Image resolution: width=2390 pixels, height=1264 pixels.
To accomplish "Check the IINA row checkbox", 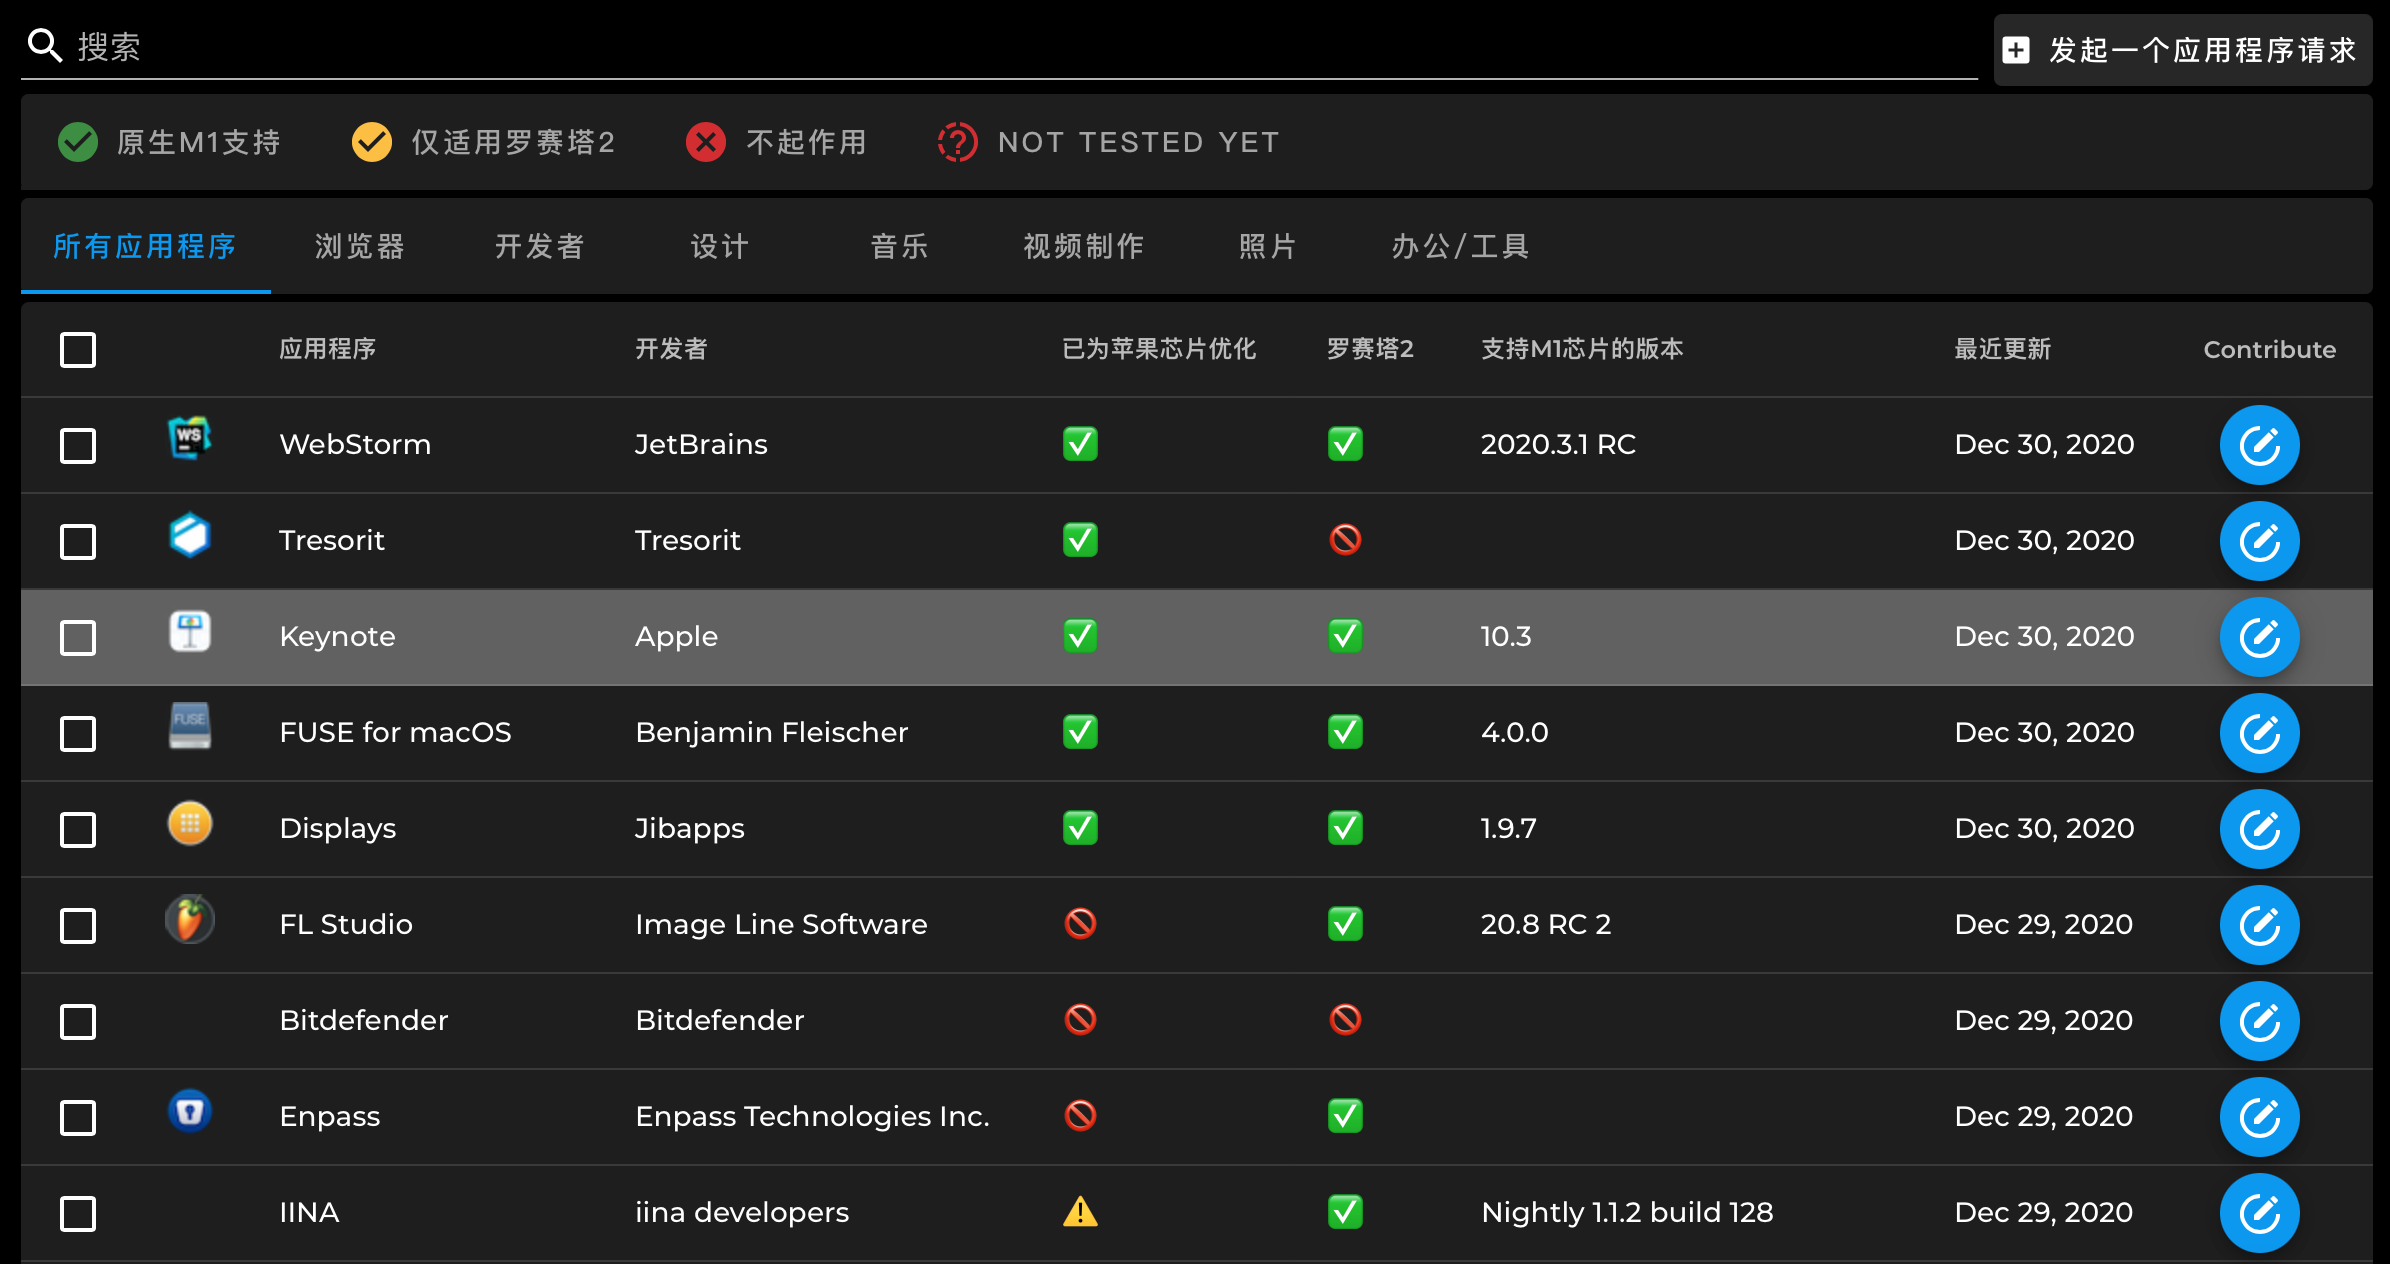I will [x=78, y=1213].
